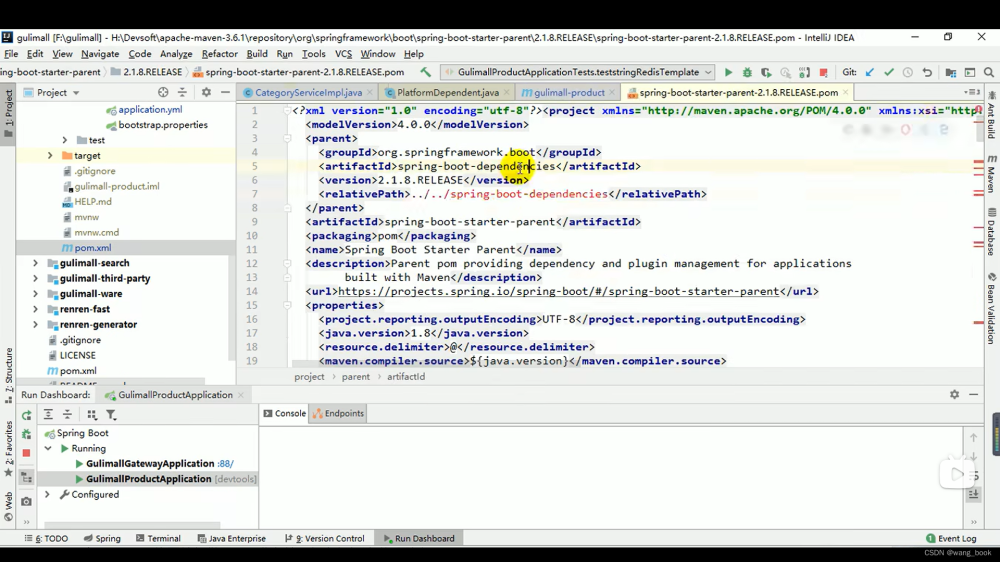Open Search Everywhere magnifier icon

[989, 73]
